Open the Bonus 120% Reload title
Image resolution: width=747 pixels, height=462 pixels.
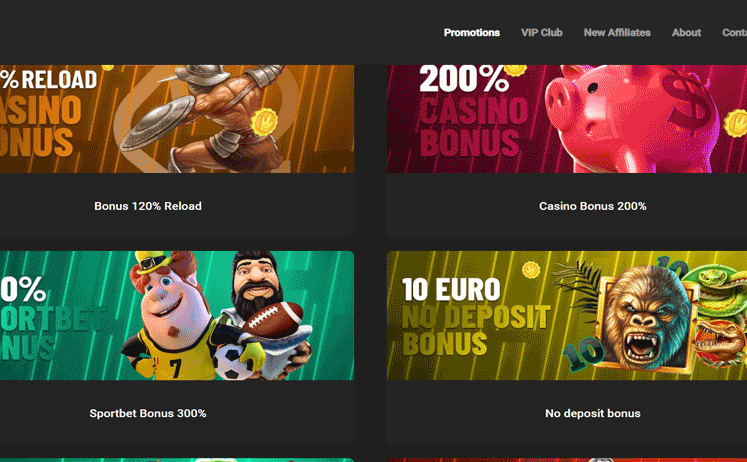(x=148, y=206)
